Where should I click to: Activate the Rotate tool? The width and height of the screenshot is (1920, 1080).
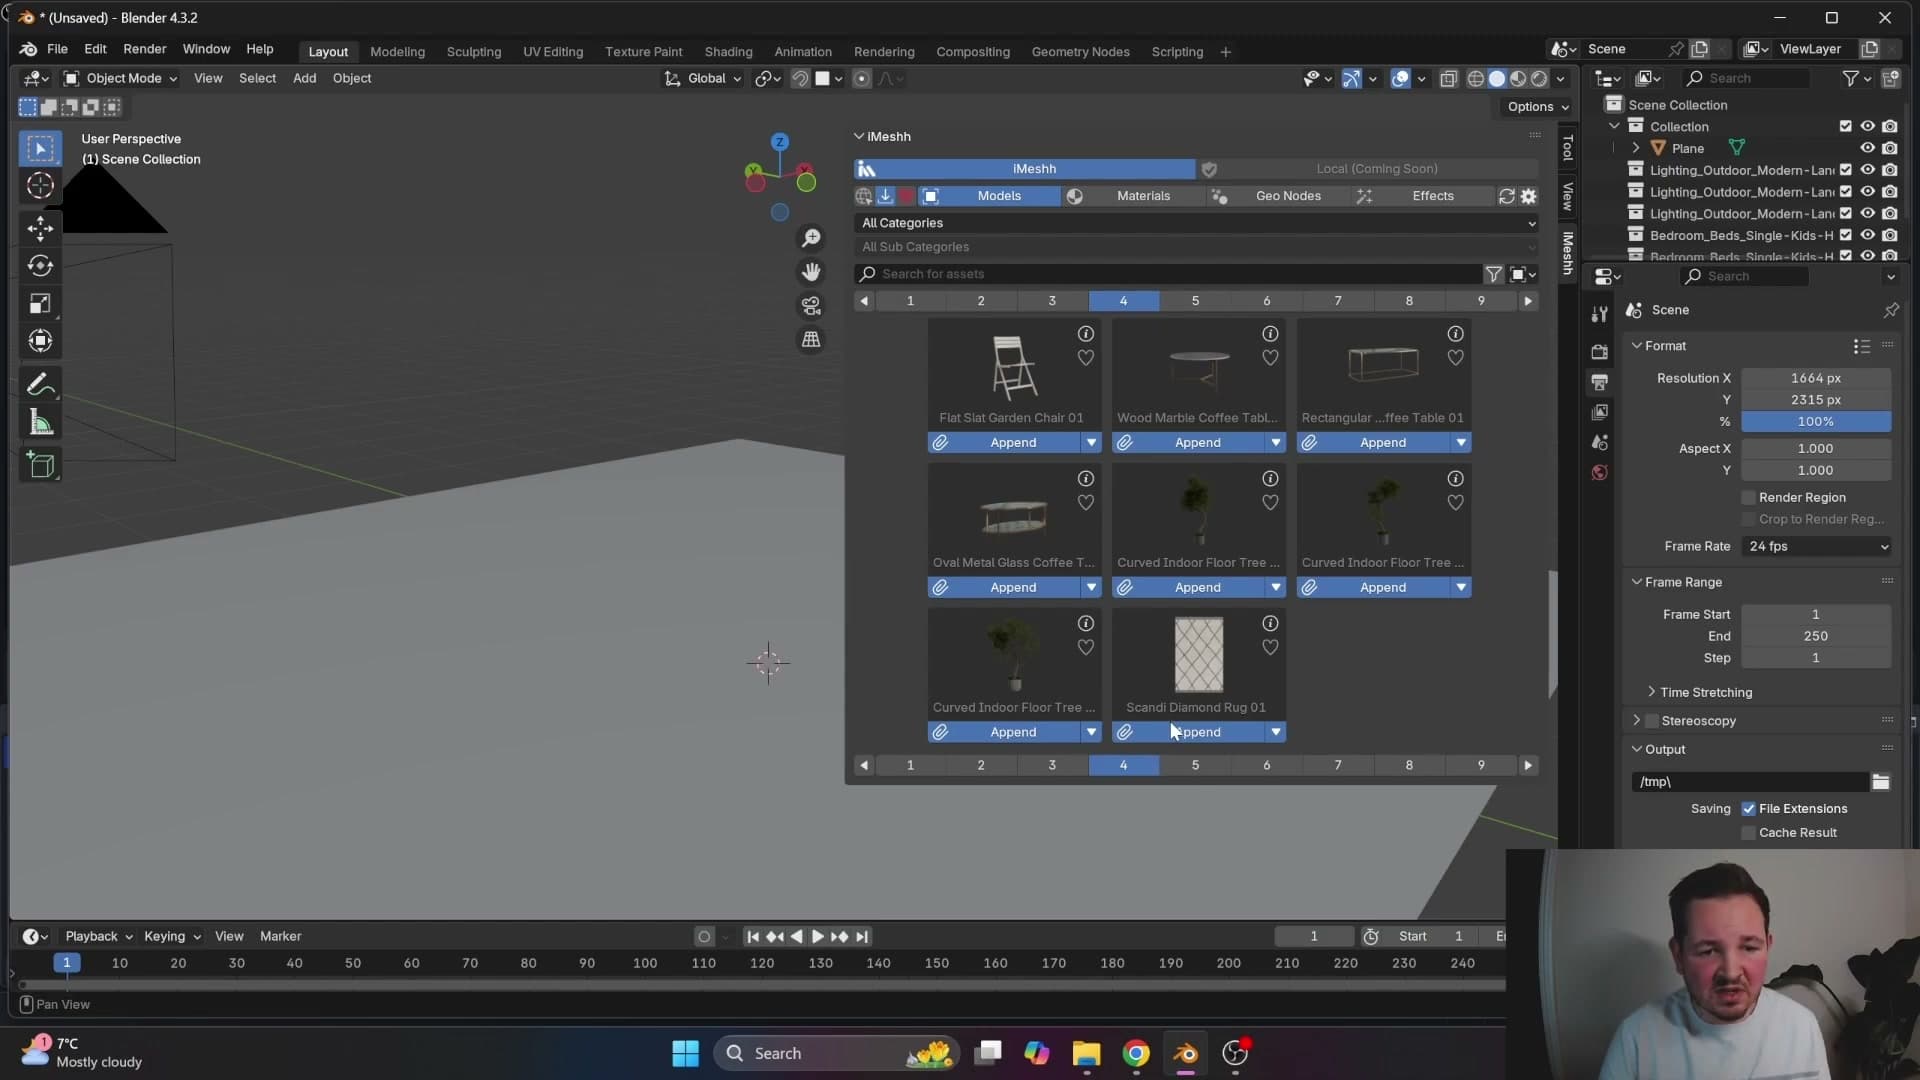click(x=40, y=266)
